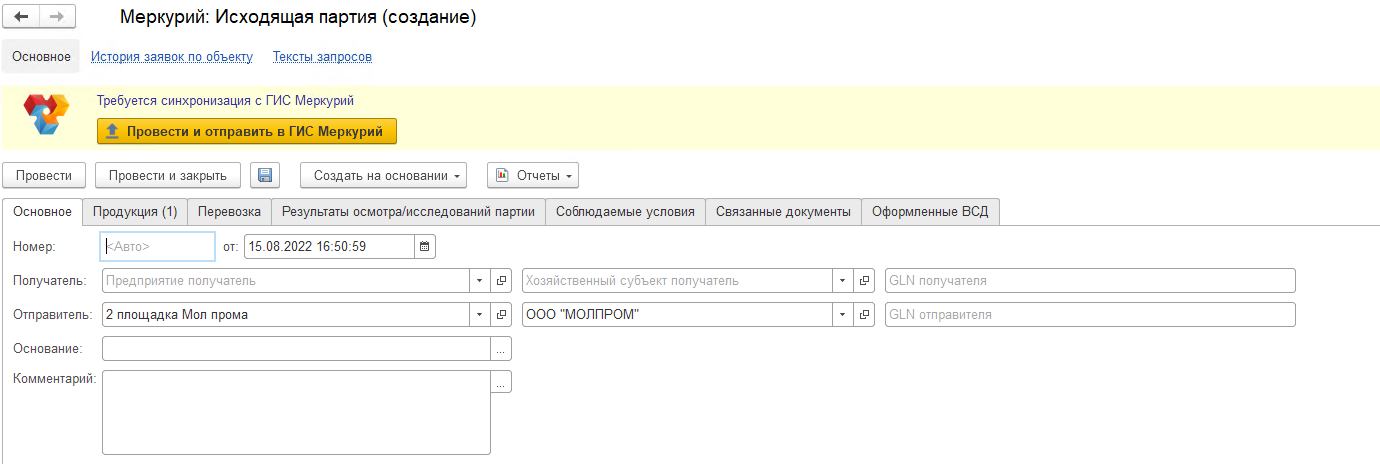
Task: Switch to the Продукция (1) tab
Action: (x=135, y=212)
